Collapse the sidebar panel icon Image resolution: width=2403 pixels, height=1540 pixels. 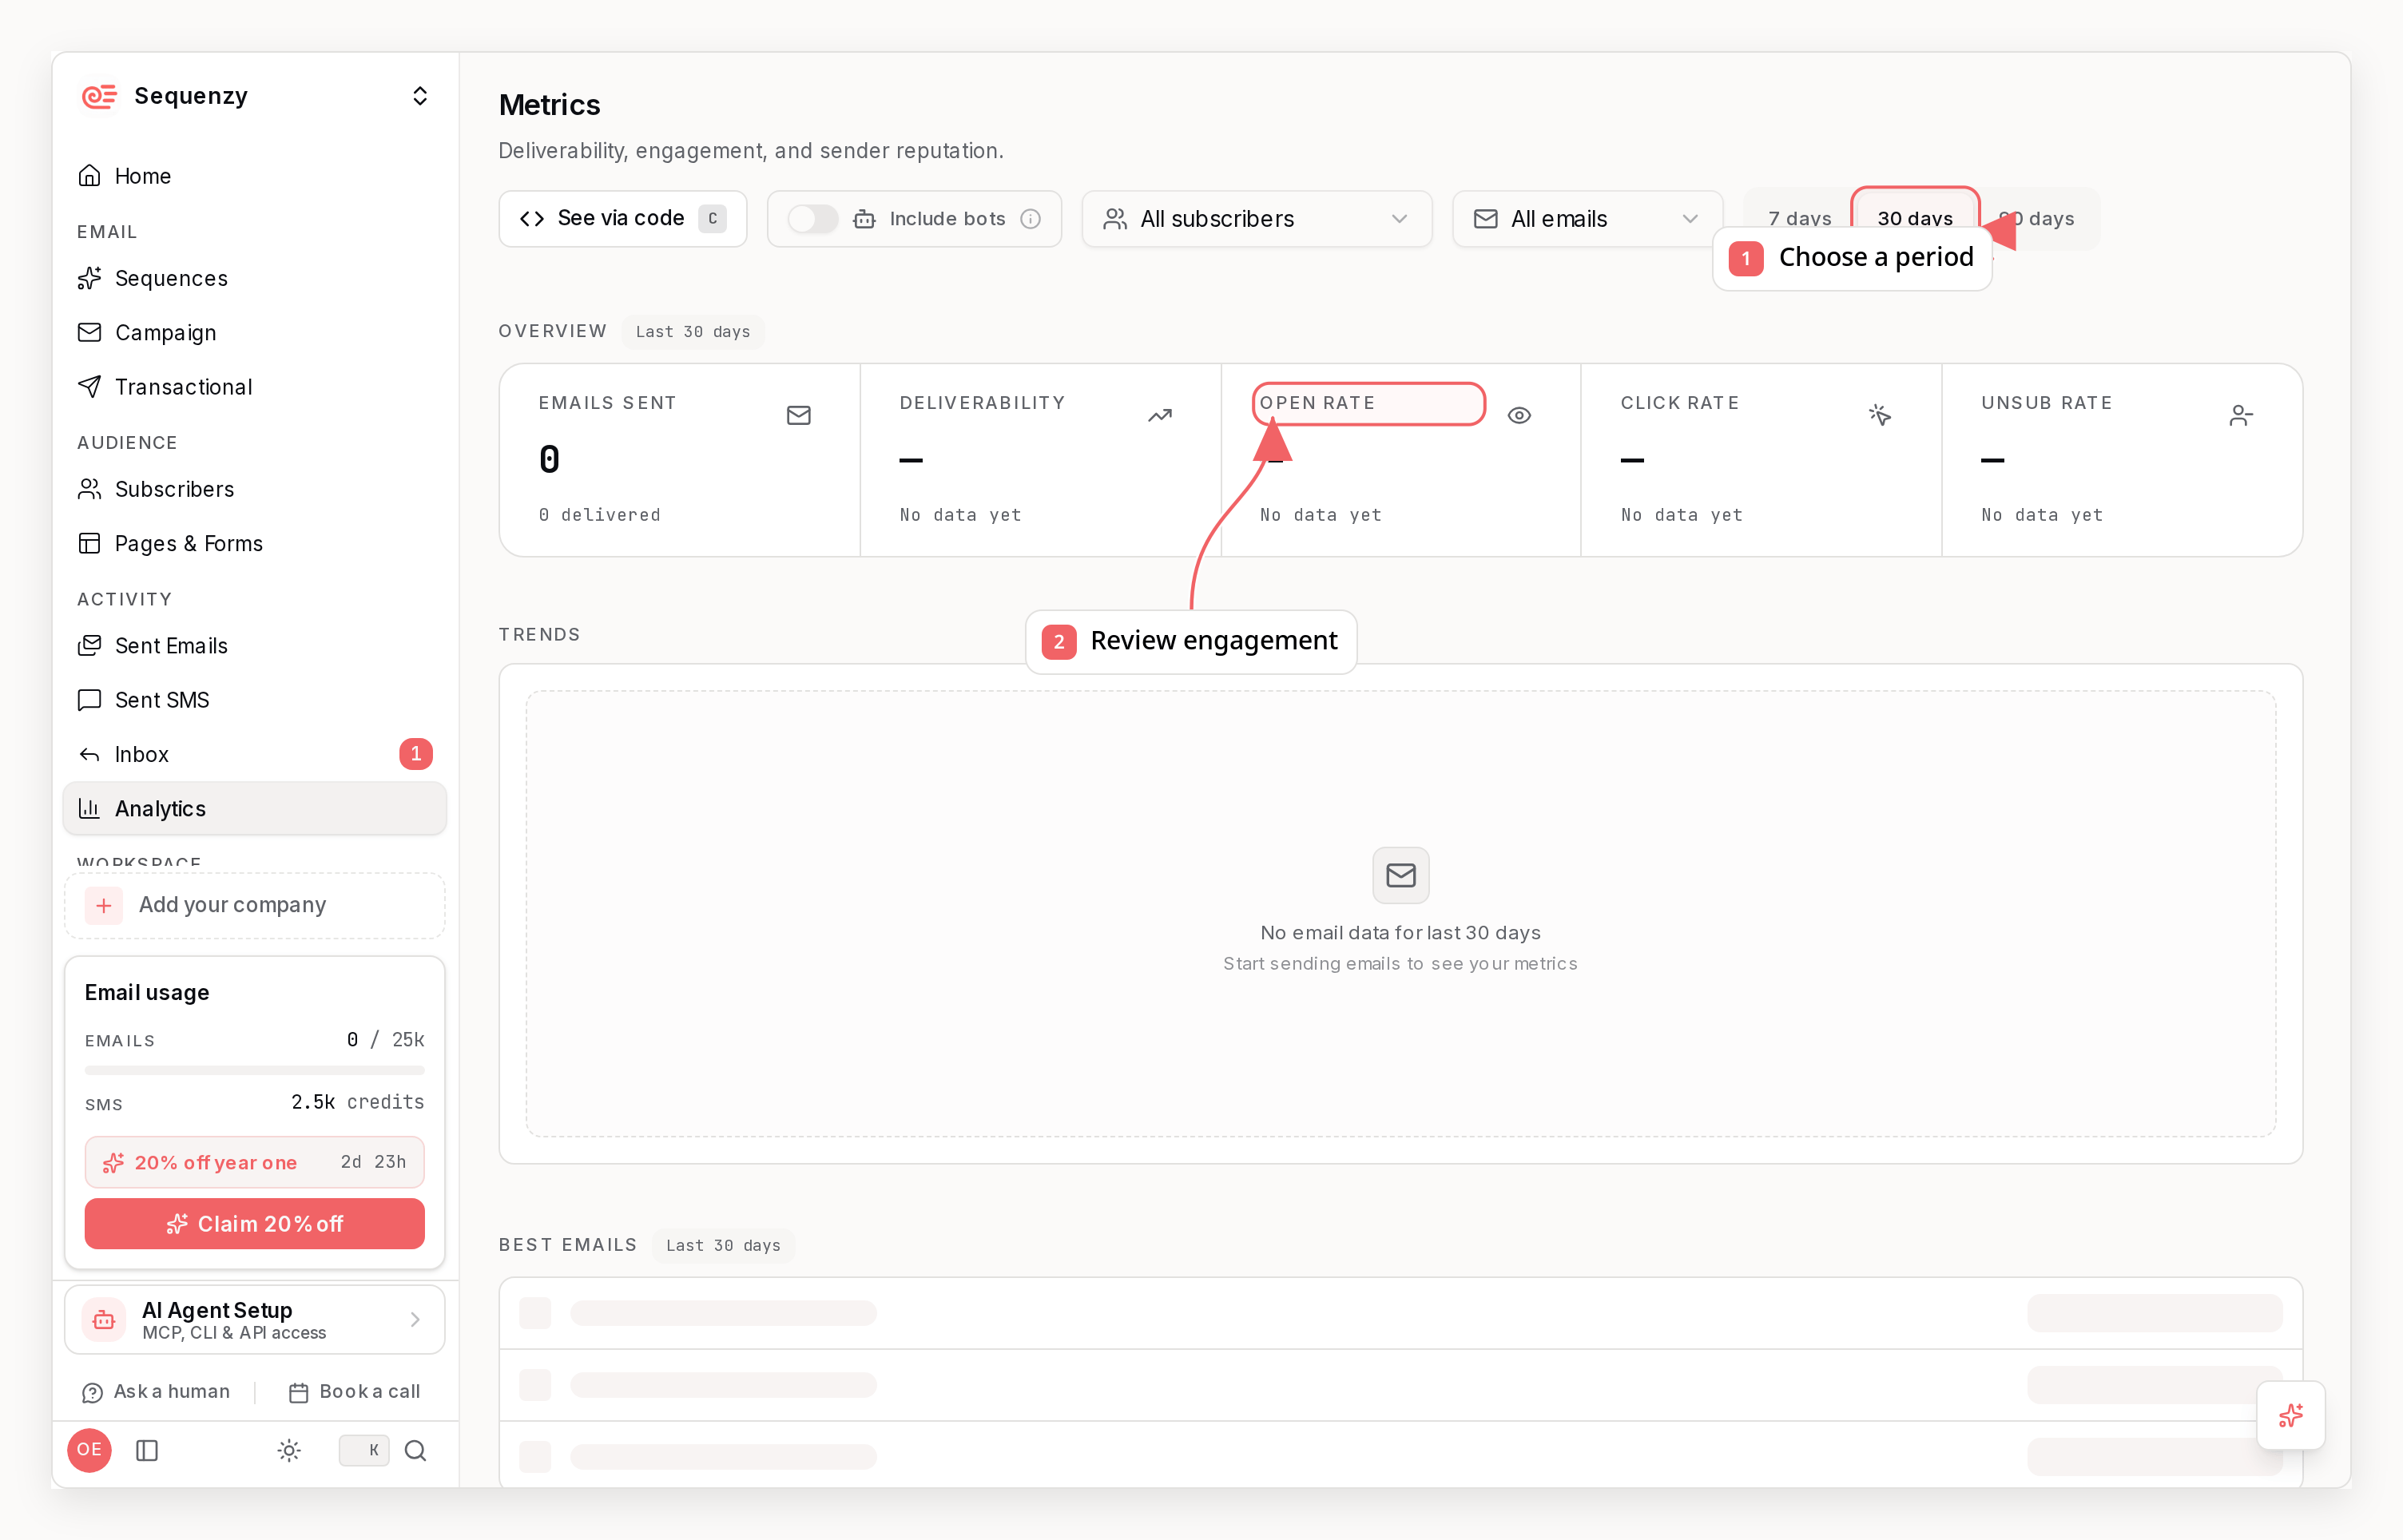click(x=147, y=1450)
